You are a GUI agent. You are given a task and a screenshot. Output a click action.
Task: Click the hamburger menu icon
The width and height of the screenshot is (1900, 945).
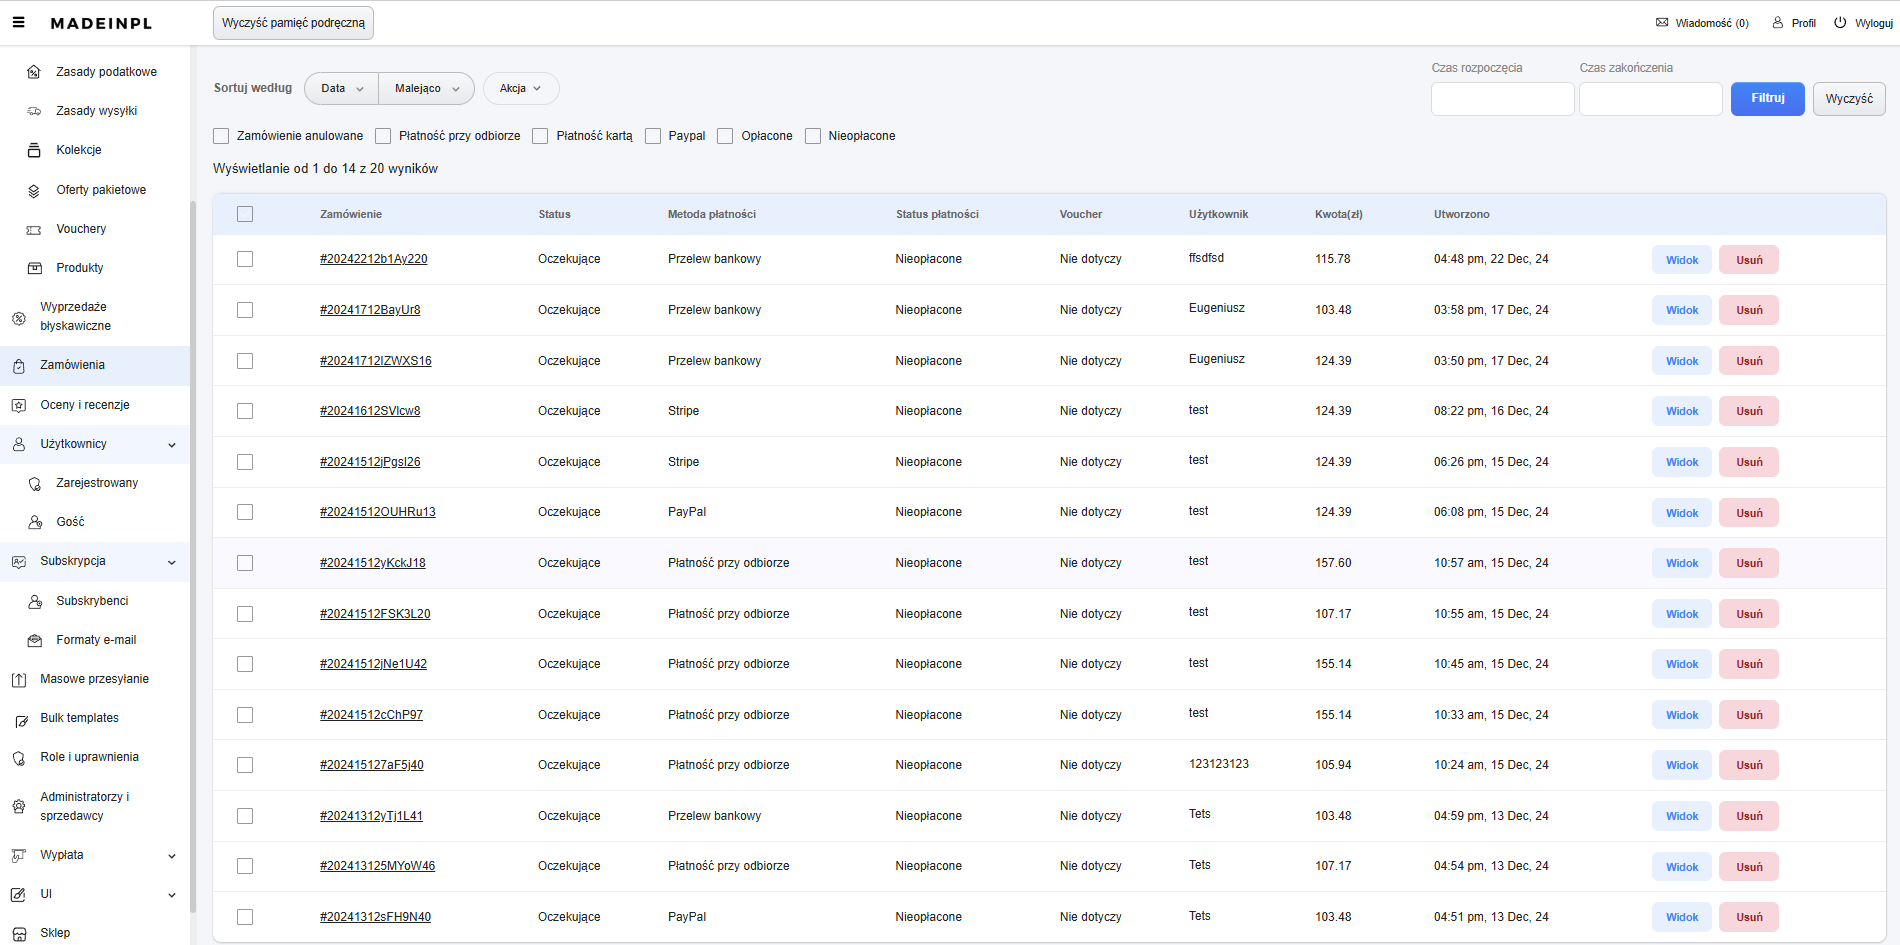pyautogui.click(x=18, y=22)
